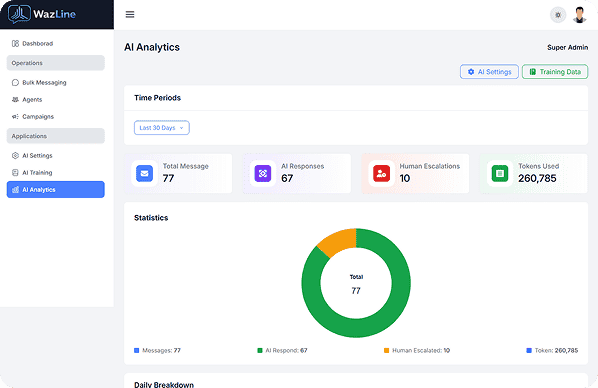The height and width of the screenshot is (388, 598).
Task: Click the Tokens Used green icon
Action: click(x=500, y=174)
